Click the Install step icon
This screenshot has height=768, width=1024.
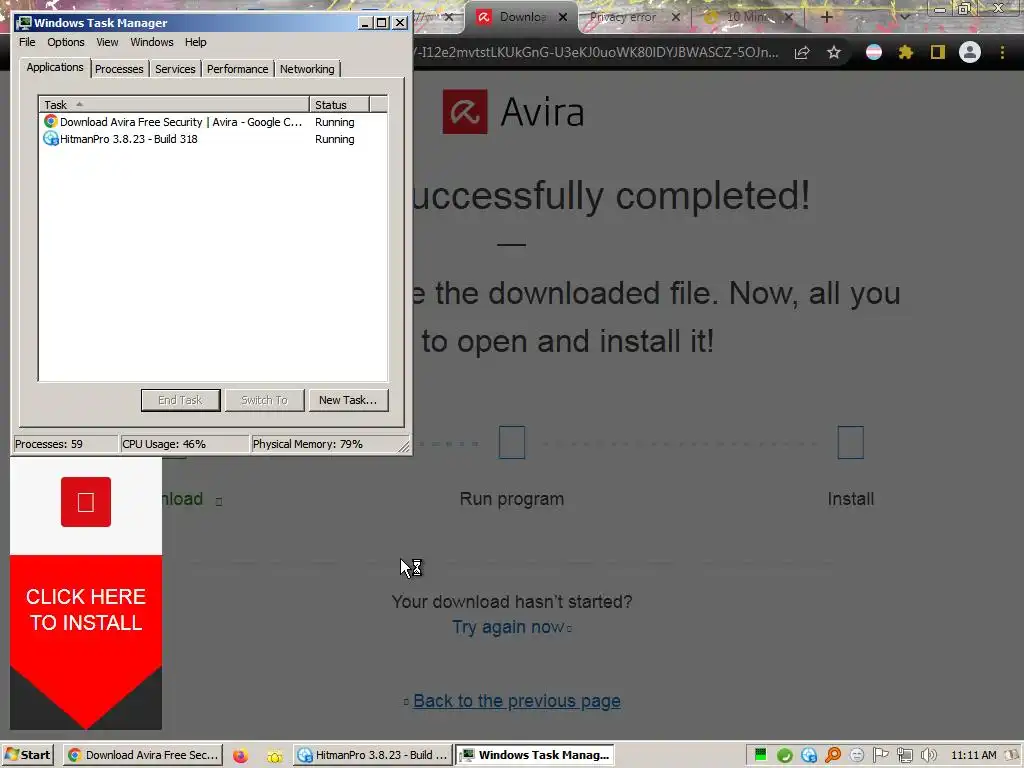pos(850,443)
